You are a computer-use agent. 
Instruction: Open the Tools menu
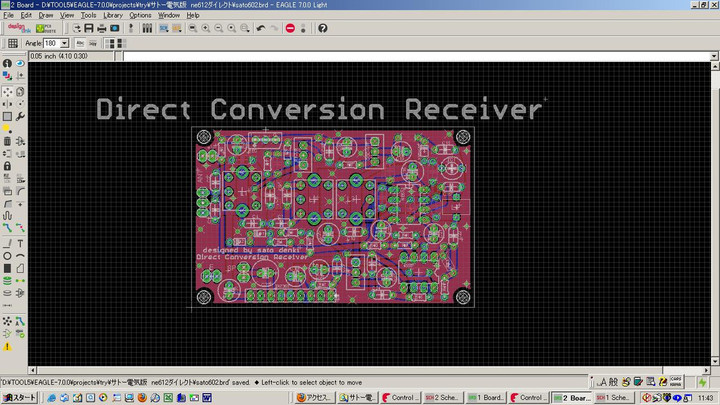(x=88, y=16)
